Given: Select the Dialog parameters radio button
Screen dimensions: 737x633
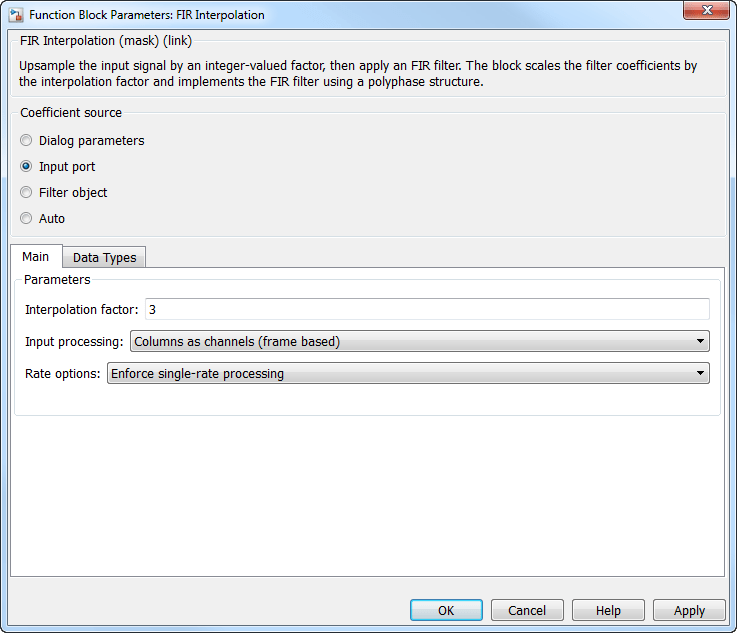Looking at the screenshot, I should pyautogui.click(x=27, y=141).
